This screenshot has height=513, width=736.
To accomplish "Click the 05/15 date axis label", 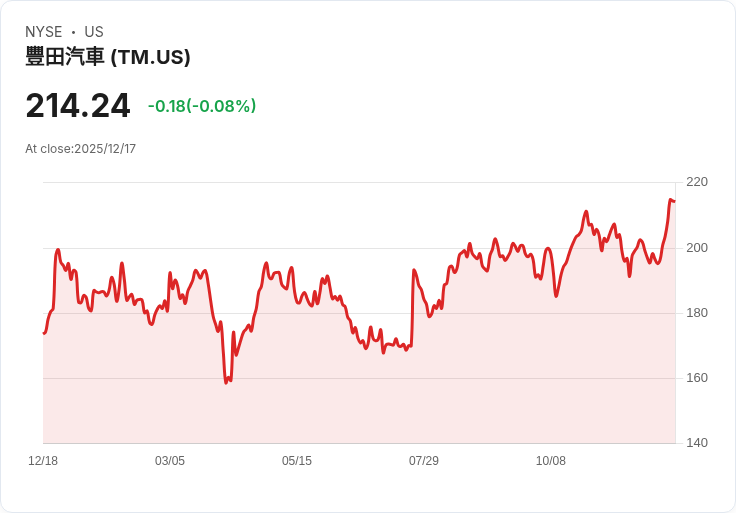I will click(297, 461).
